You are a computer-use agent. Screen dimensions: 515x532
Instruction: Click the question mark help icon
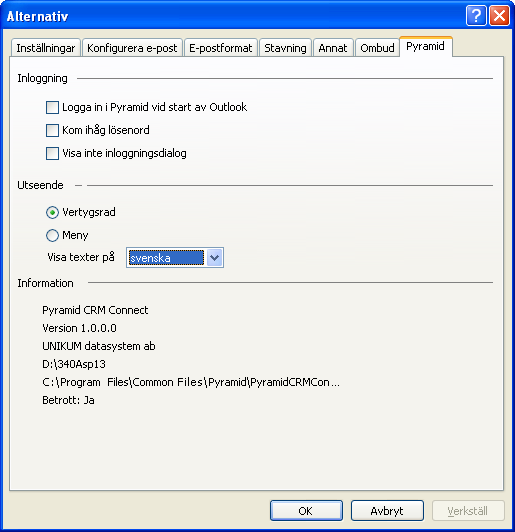pyautogui.click(x=476, y=16)
